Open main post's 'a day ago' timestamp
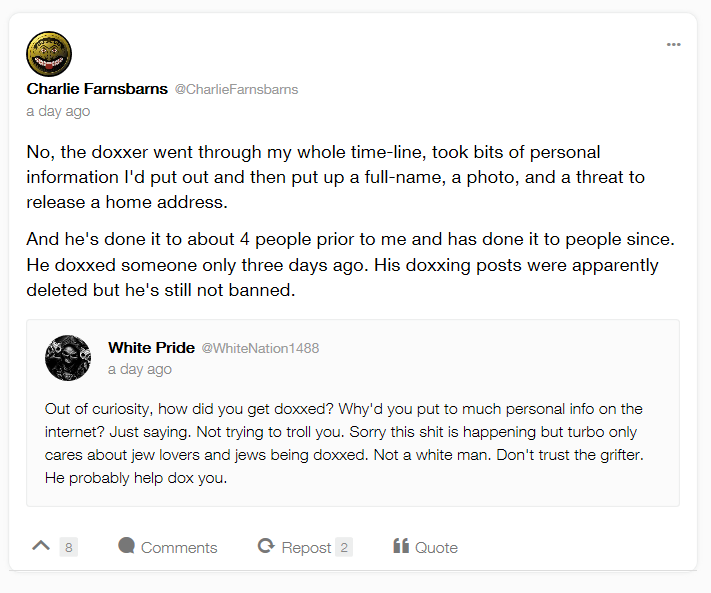Screen dimensions: 711x593 tap(58, 111)
